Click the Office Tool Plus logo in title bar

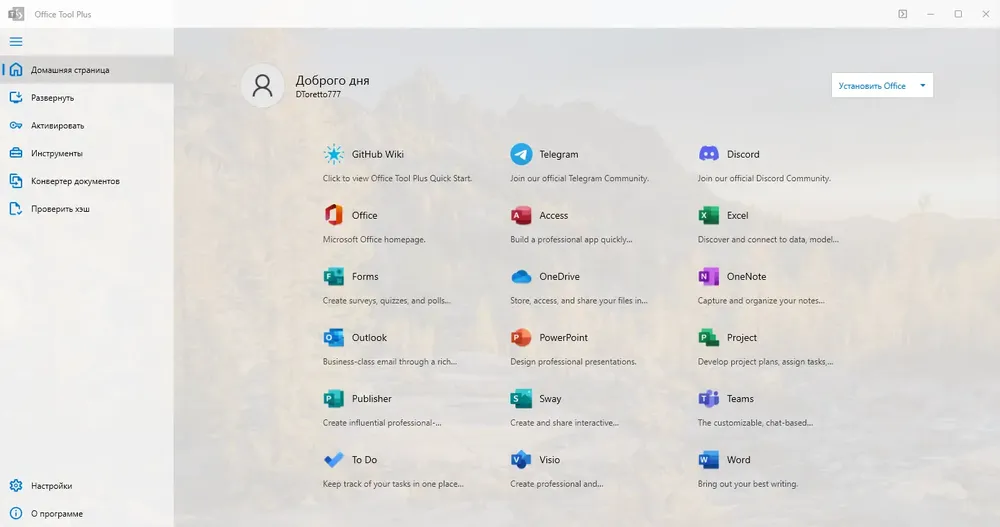16,14
